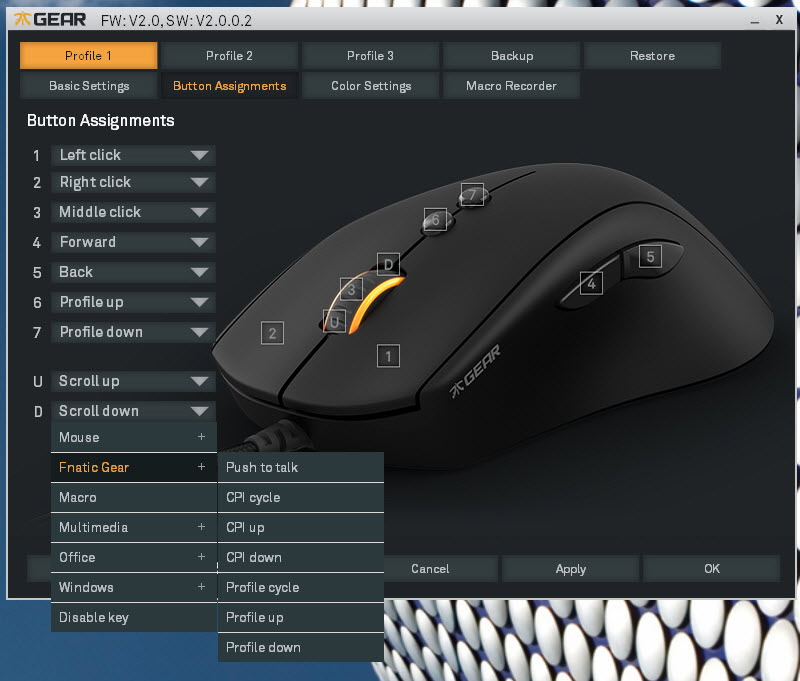Click the OK button

tap(712, 569)
